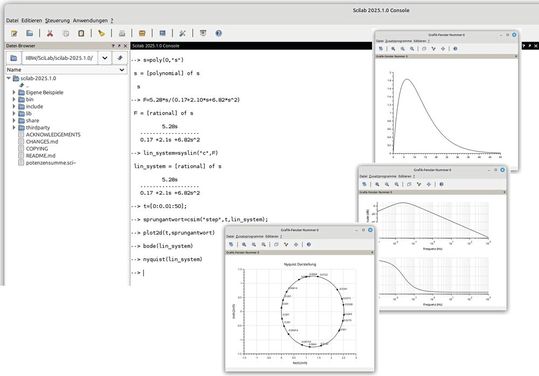Open the Anwendungen menu

coord(90,21)
